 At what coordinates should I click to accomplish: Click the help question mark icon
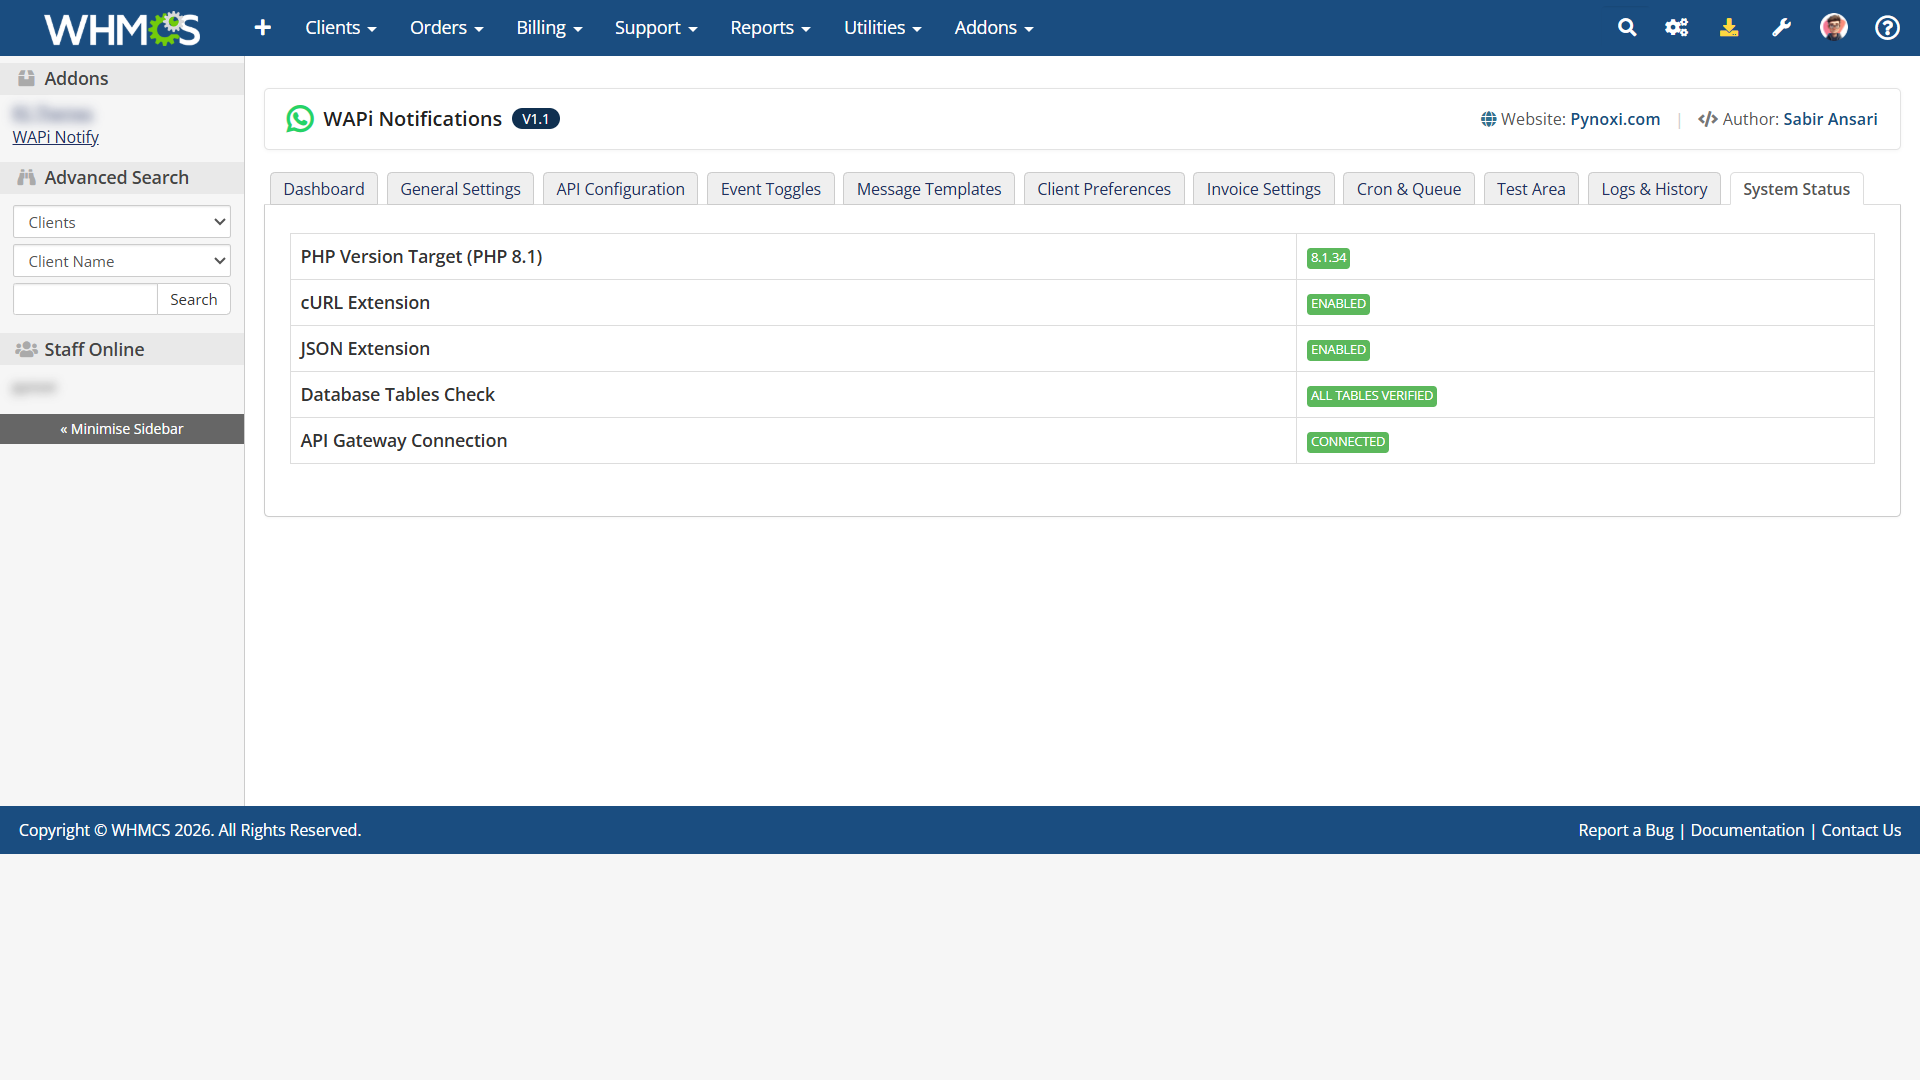(1887, 28)
